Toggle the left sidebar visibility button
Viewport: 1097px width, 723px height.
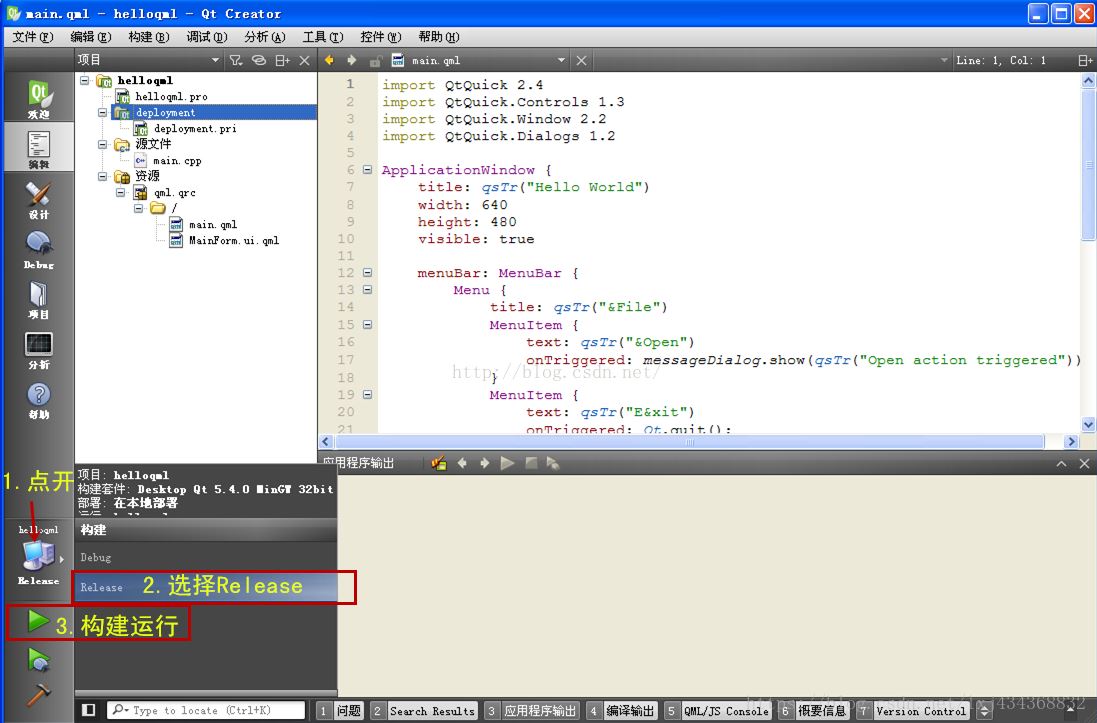tap(89, 710)
